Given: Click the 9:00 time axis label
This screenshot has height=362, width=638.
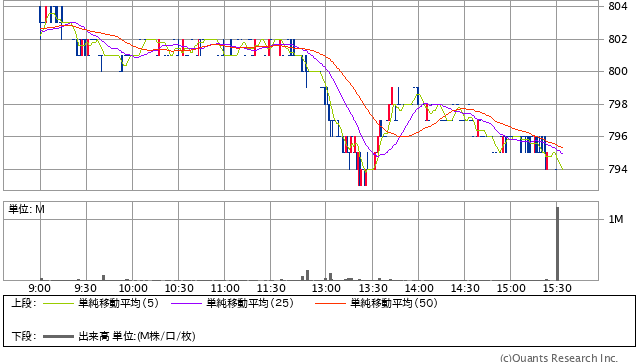Looking at the screenshot, I should tap(39, 288).
